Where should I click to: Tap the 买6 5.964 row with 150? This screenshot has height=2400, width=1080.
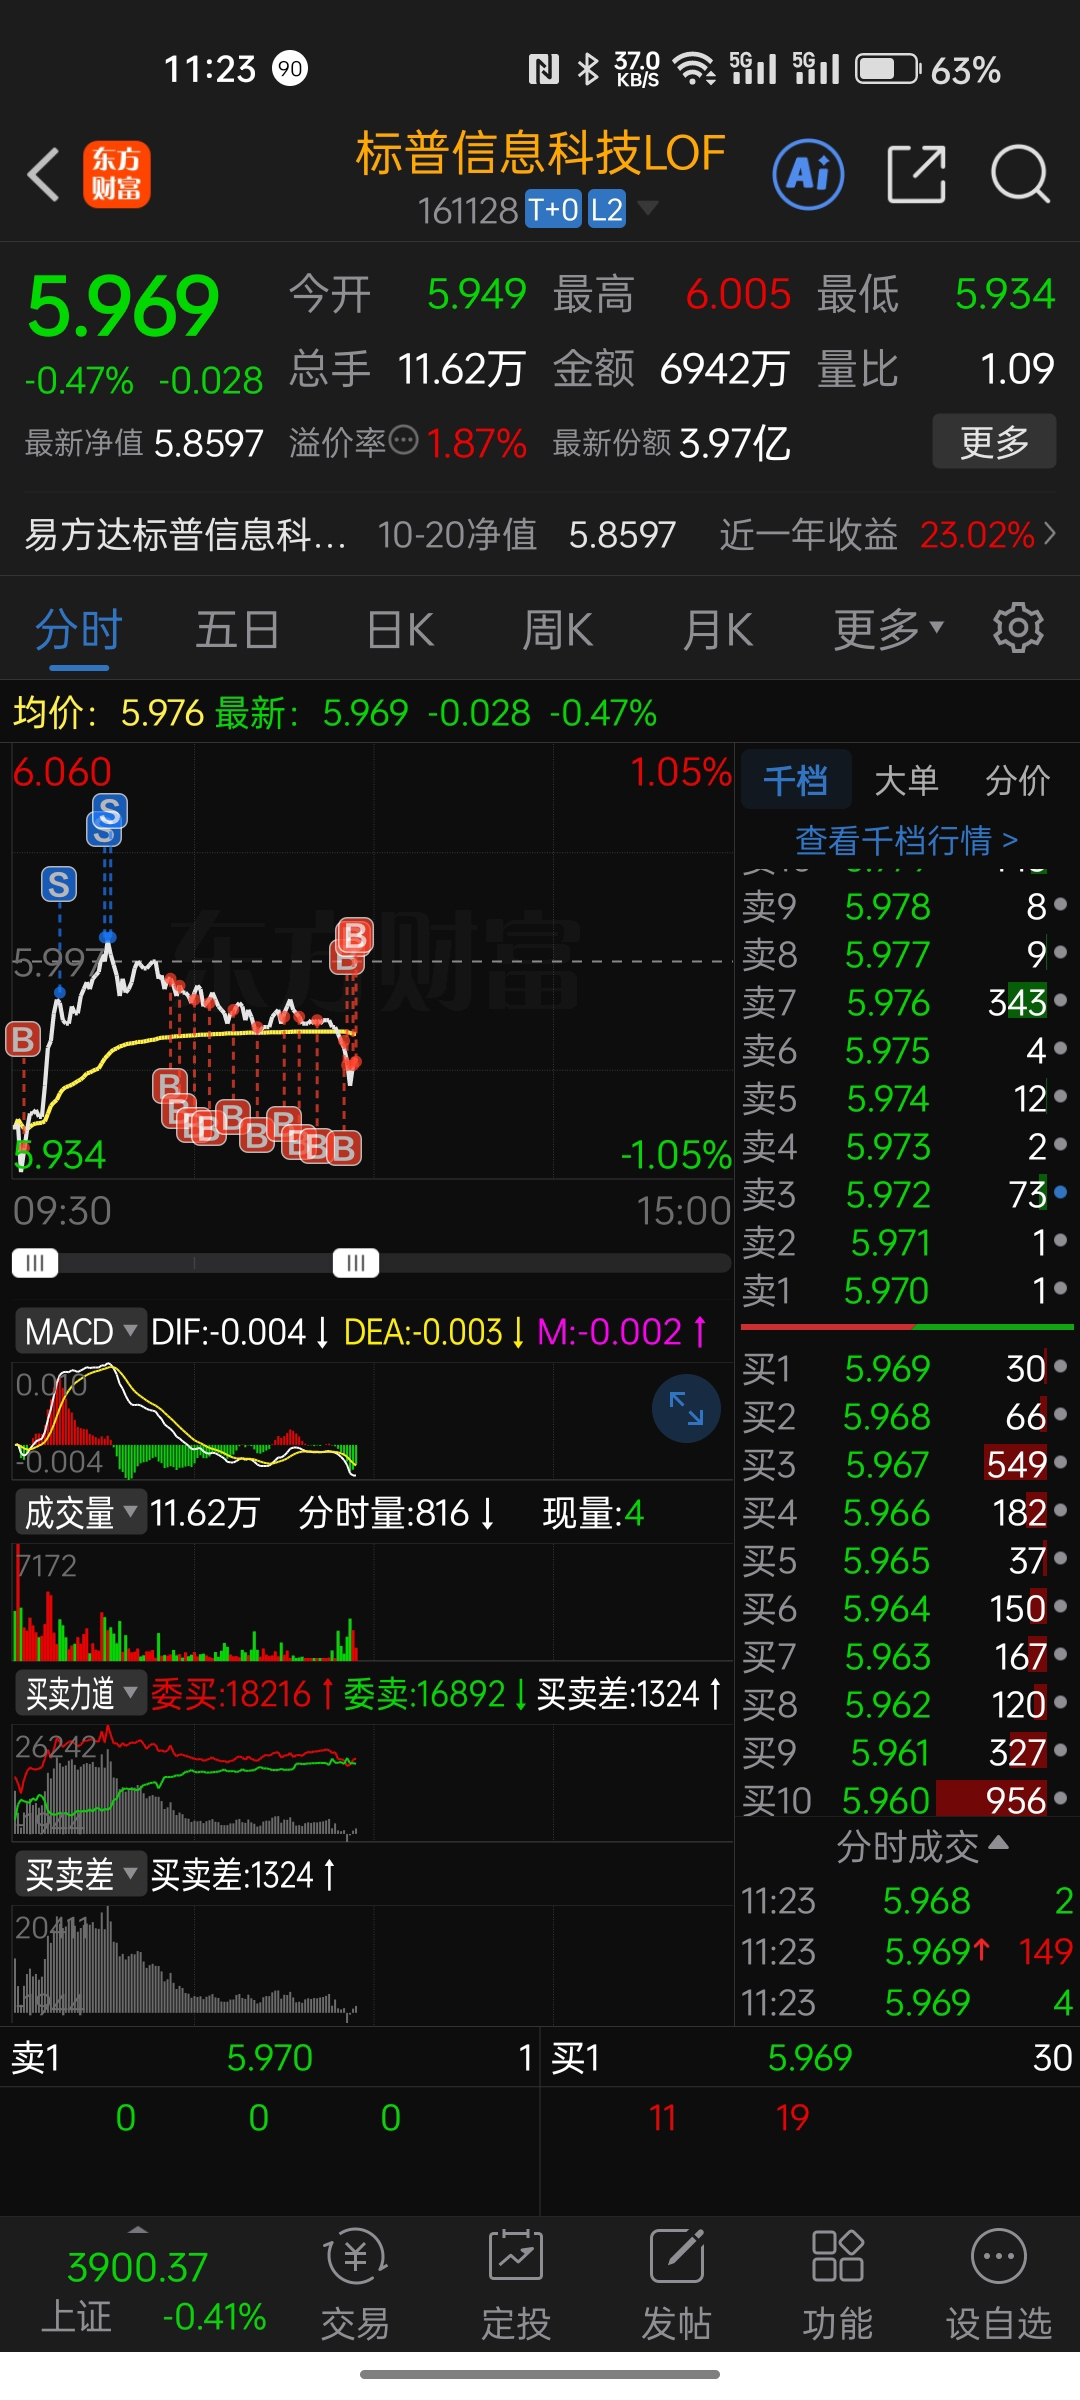(906, 1608)
